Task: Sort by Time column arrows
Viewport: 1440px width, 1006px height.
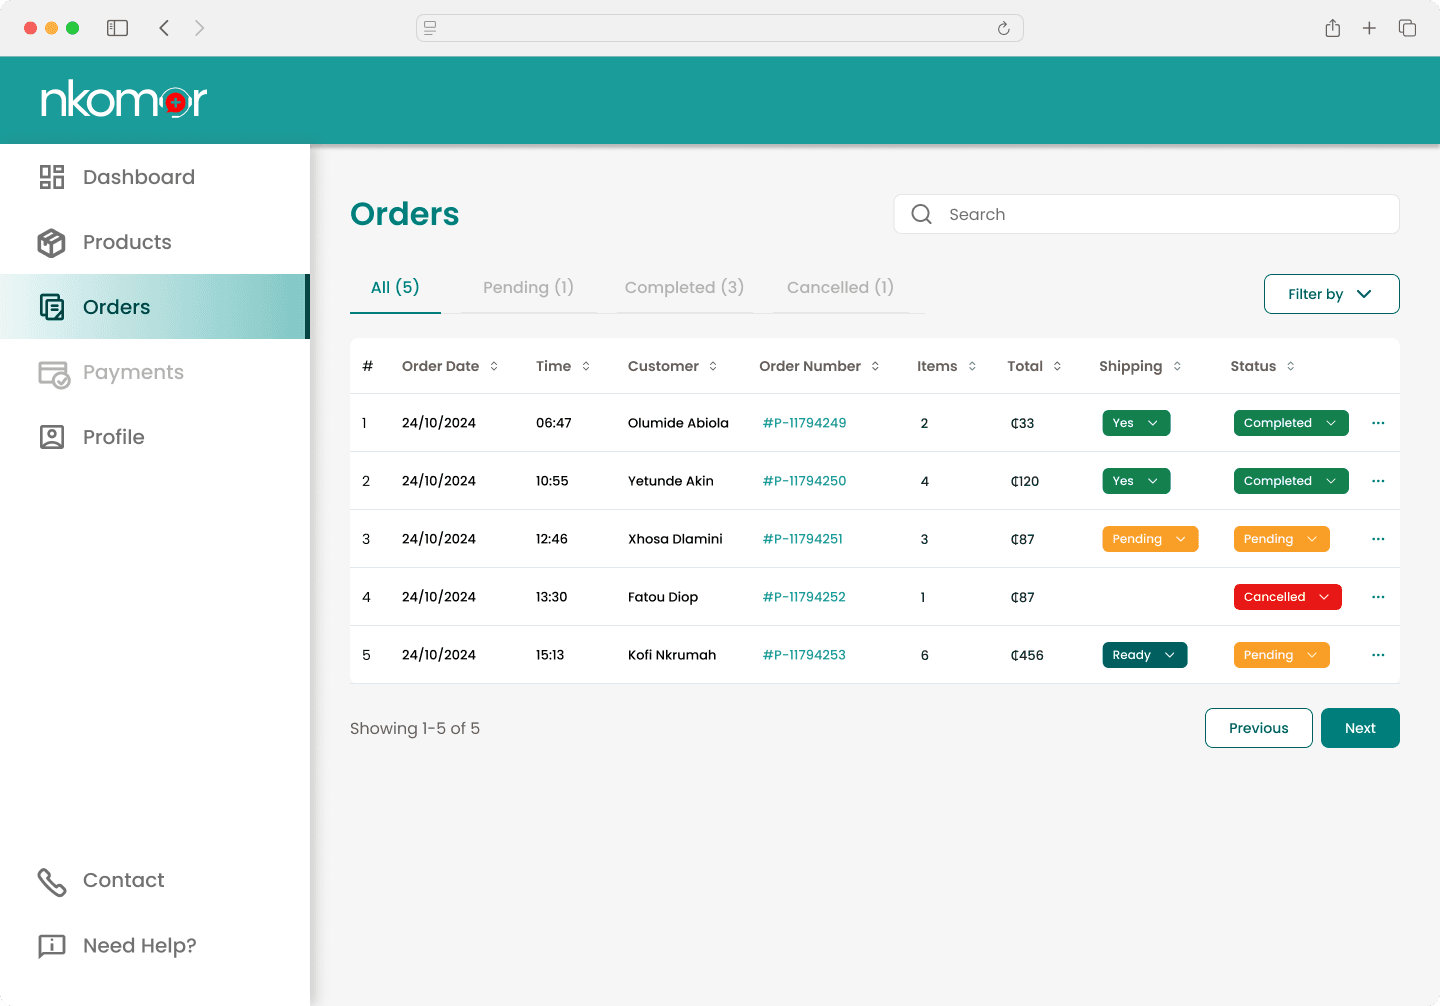Action: pos(586,366)
